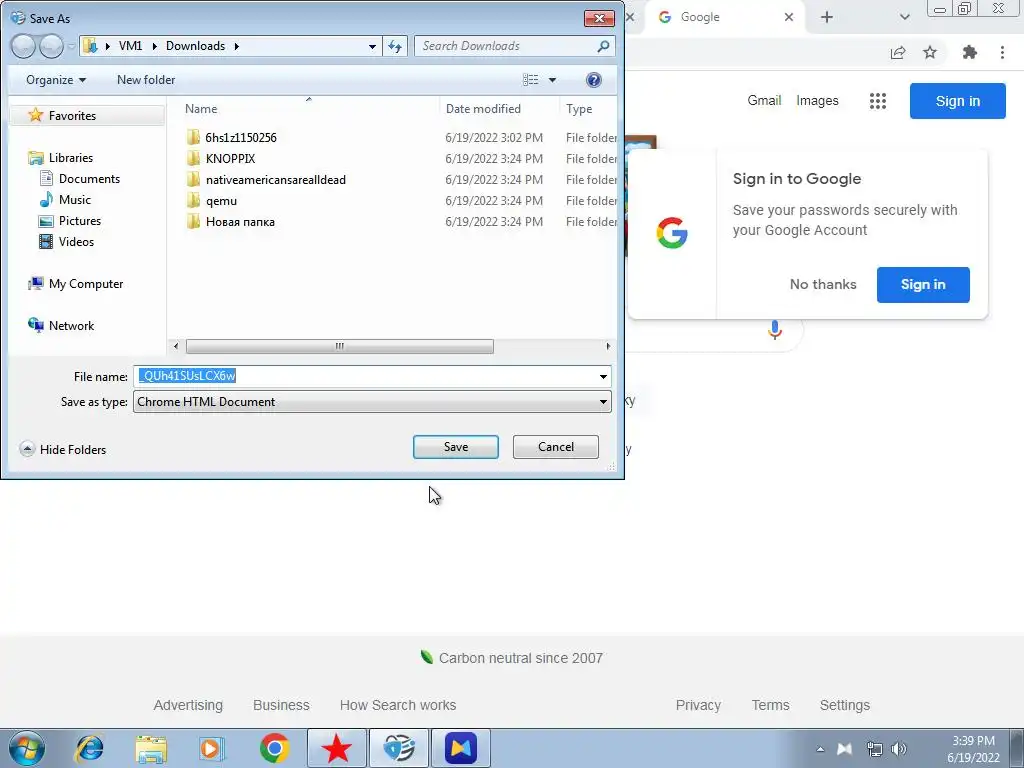Open Videos library
This screenshot has width=1024, height=768.
tap(76, 242)
